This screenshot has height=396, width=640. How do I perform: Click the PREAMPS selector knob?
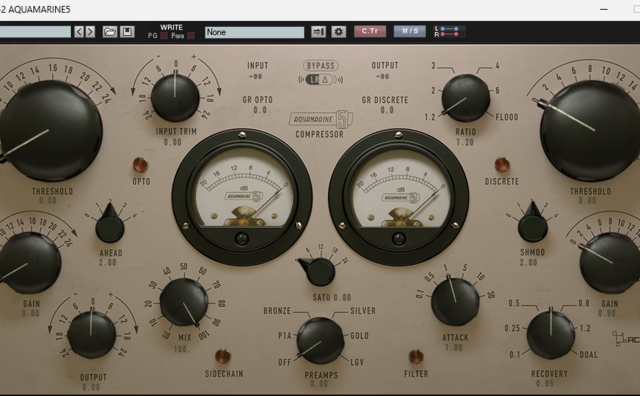click(x=320, y=340)
